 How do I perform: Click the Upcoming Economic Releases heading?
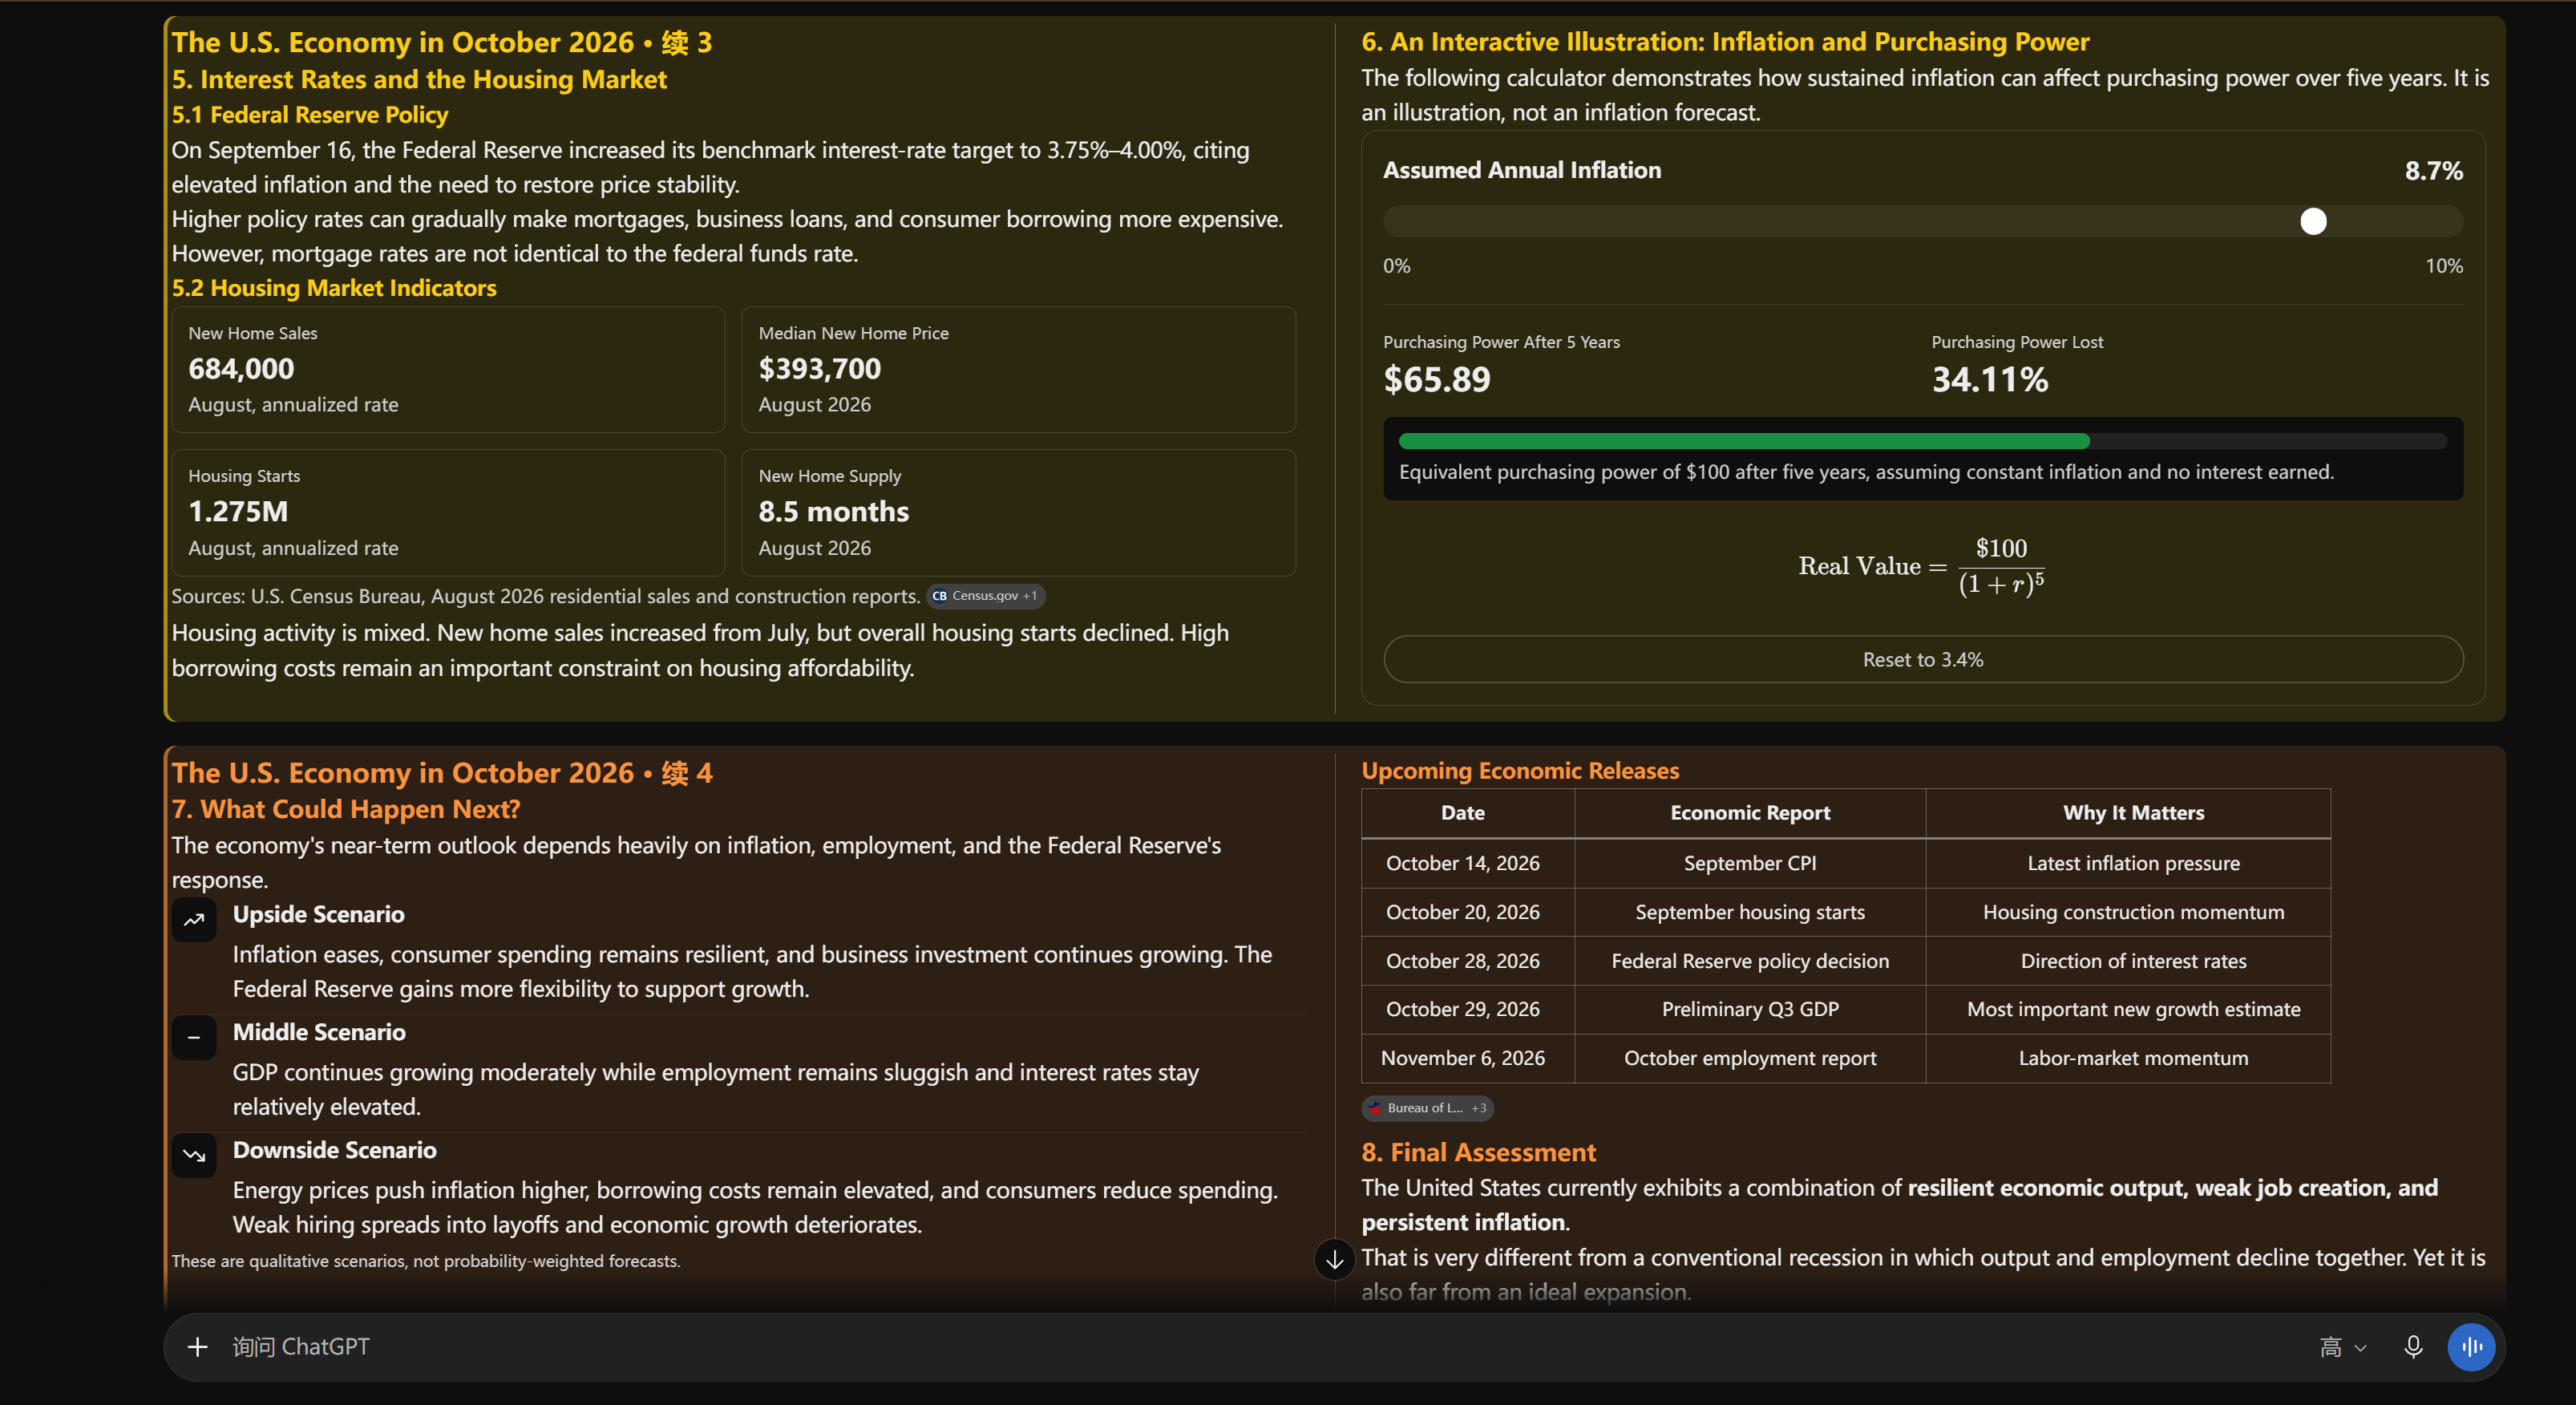1520,771
